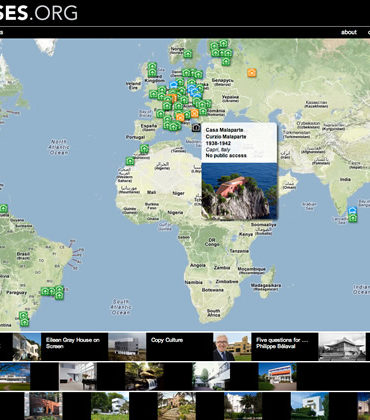Viewport: 370px width, 420px height.
Task: Open the Eileen Gray House on Screen article
Action: coord(73,343)
